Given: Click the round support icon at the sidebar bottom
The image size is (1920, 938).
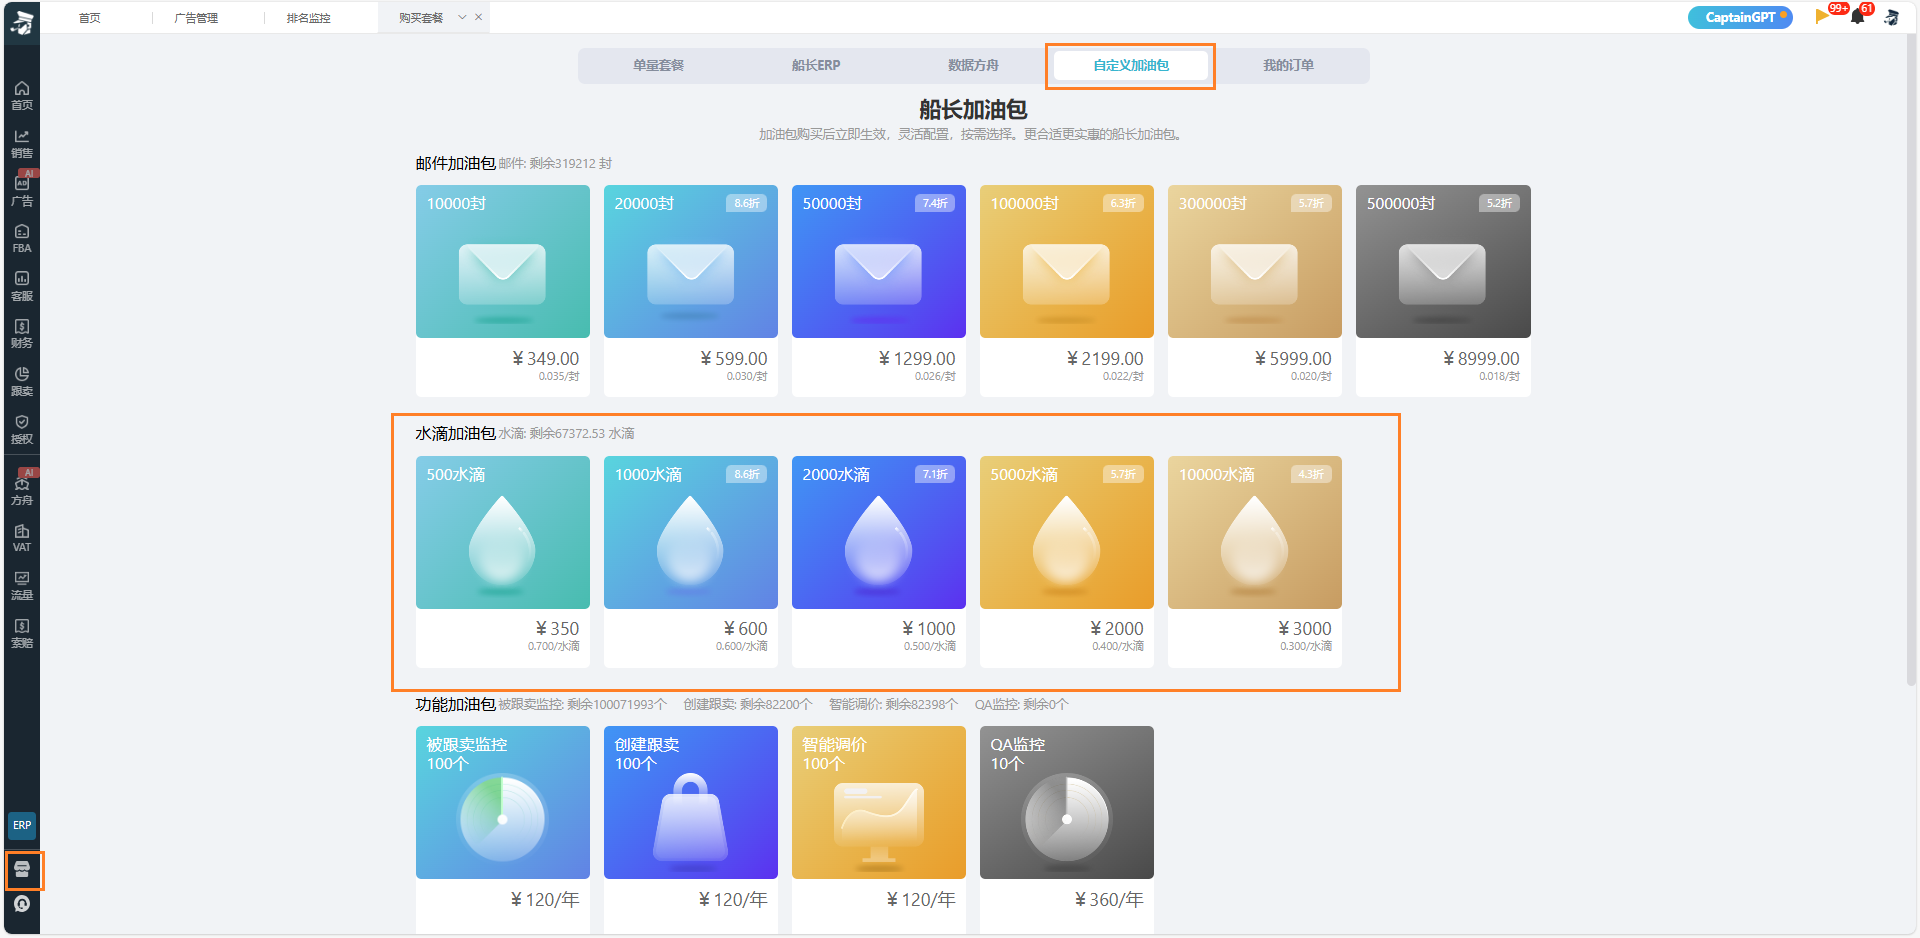Looking at the screenshot, I should point(22,904).
